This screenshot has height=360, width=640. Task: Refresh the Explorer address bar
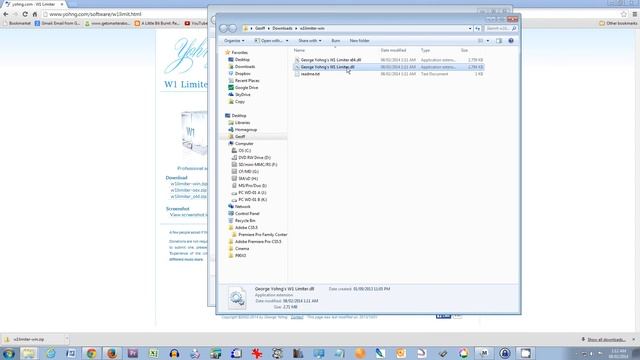(x=478, y=28)
